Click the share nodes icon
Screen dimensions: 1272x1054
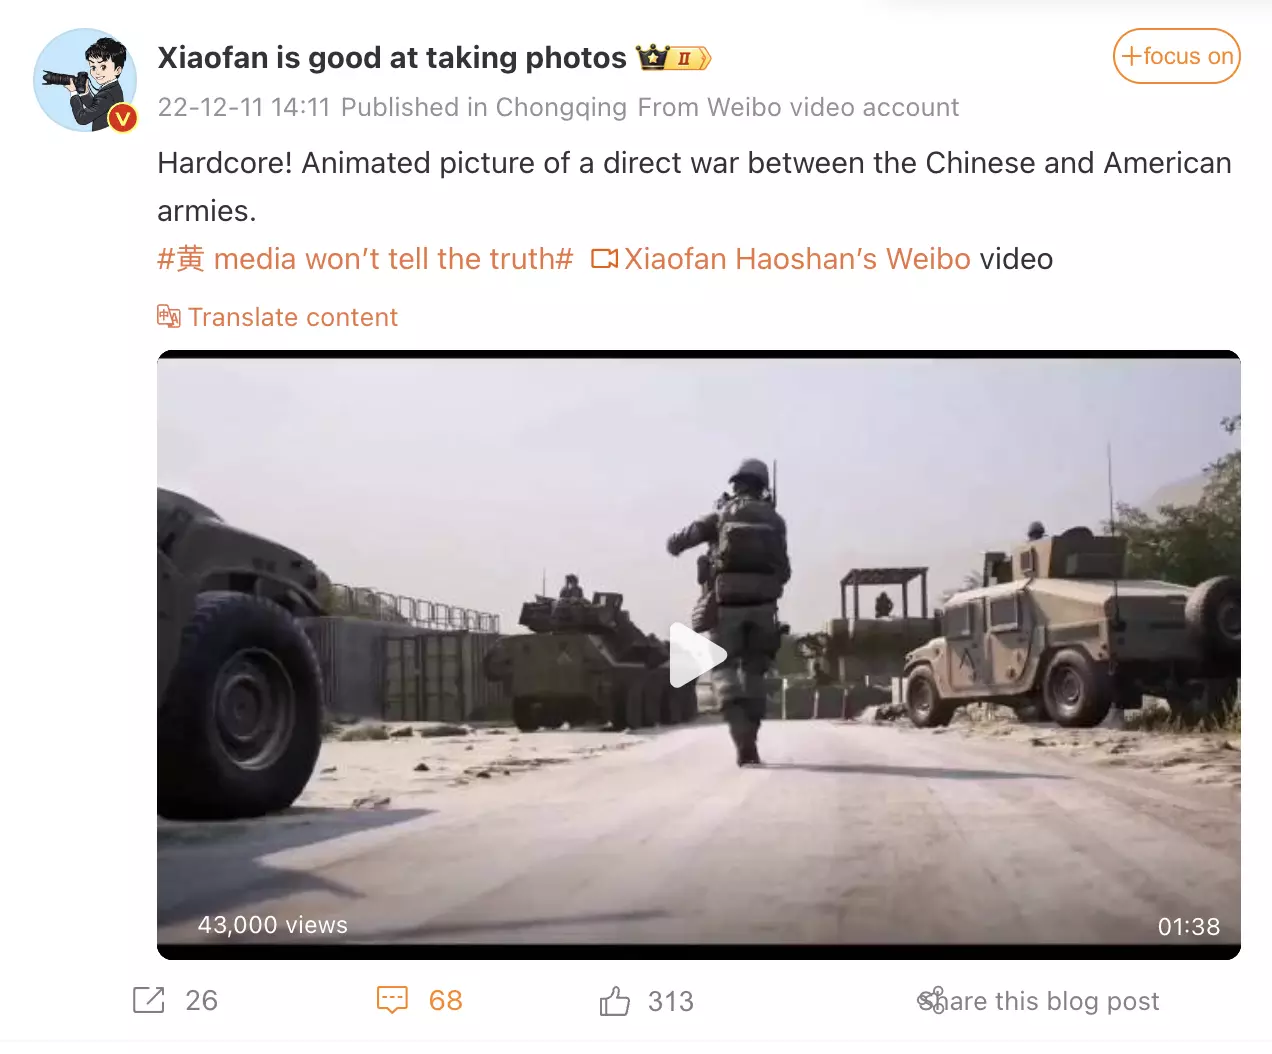931,1000
